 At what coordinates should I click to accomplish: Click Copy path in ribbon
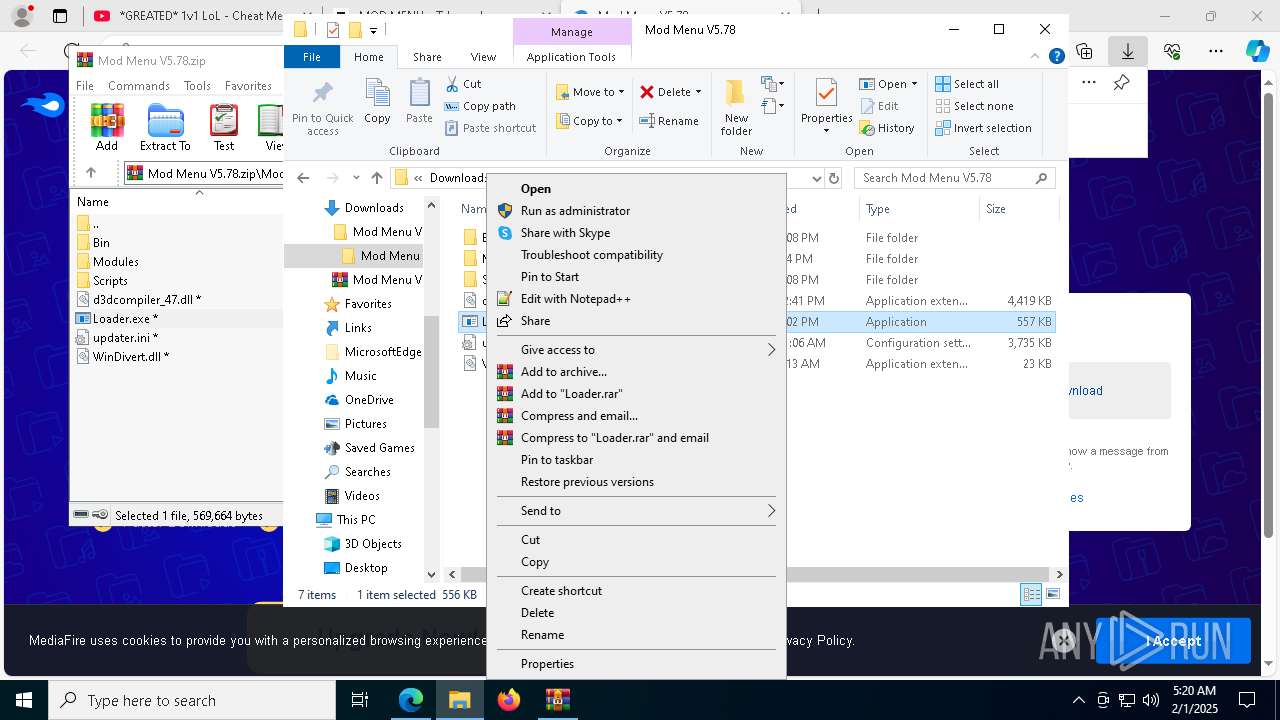(480, 106)
